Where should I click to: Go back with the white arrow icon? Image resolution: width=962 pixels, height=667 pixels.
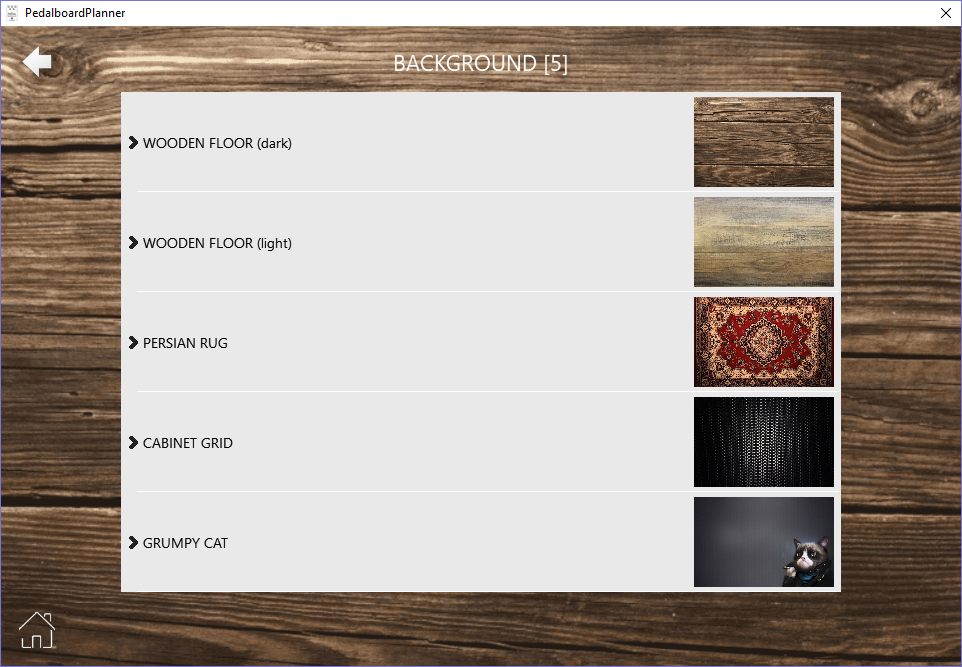37,61
